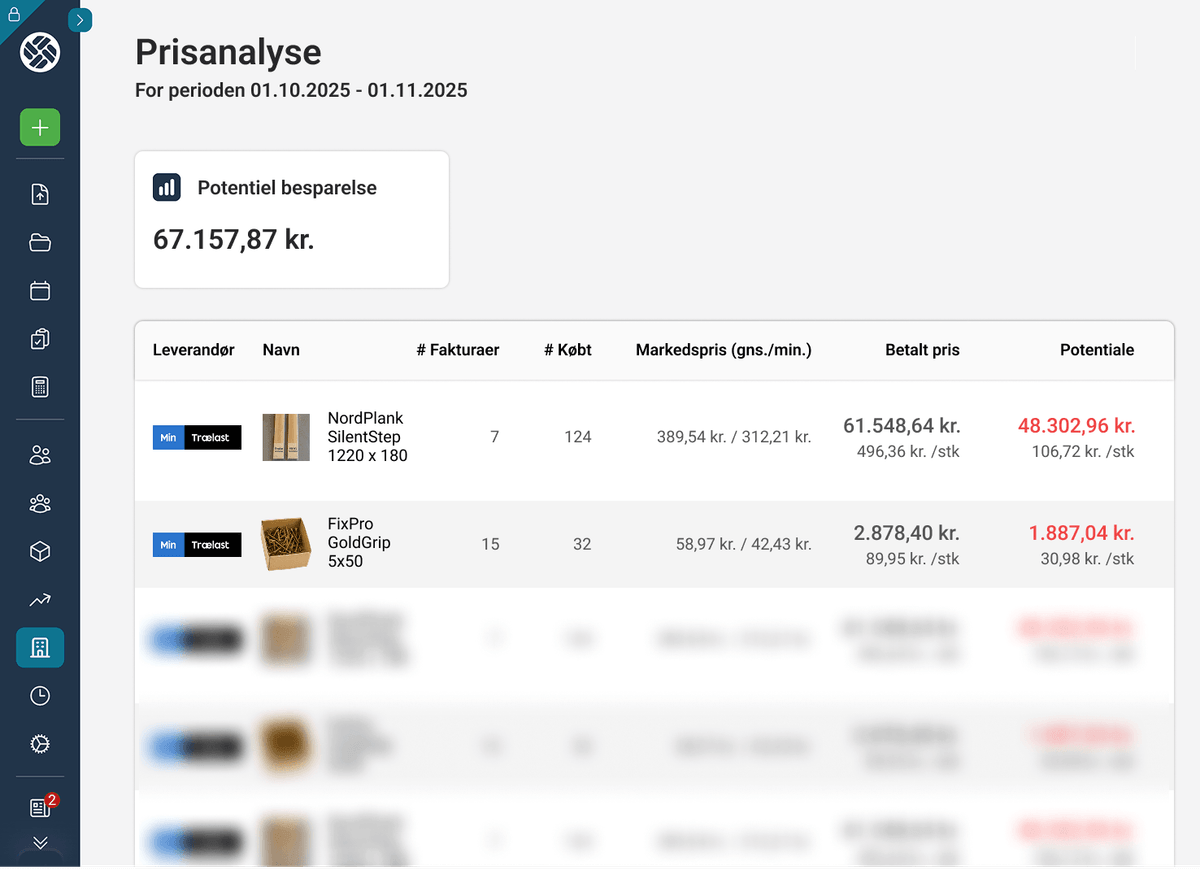Expand more sidebar items with double chevron
The height and width of the screenshot is (870, 1200).
(40, 842)
